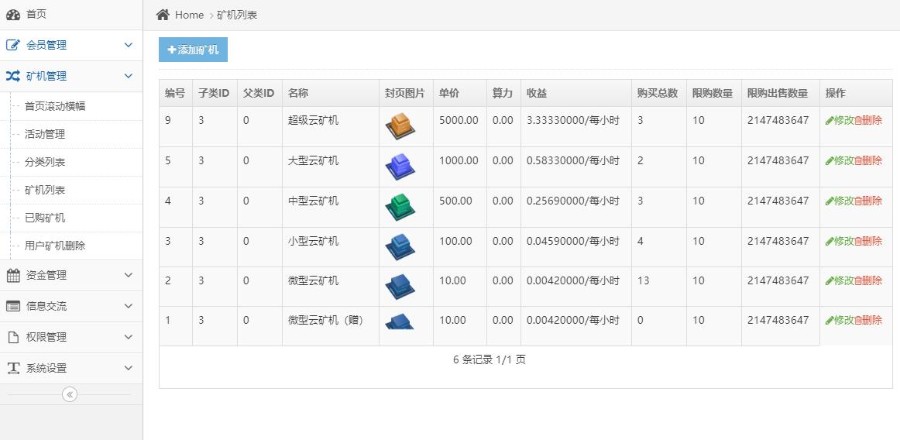The width and height of the screenshot is (900, 440).
Task: Click the file icon beside 权限管理
Action: (13, 337)
